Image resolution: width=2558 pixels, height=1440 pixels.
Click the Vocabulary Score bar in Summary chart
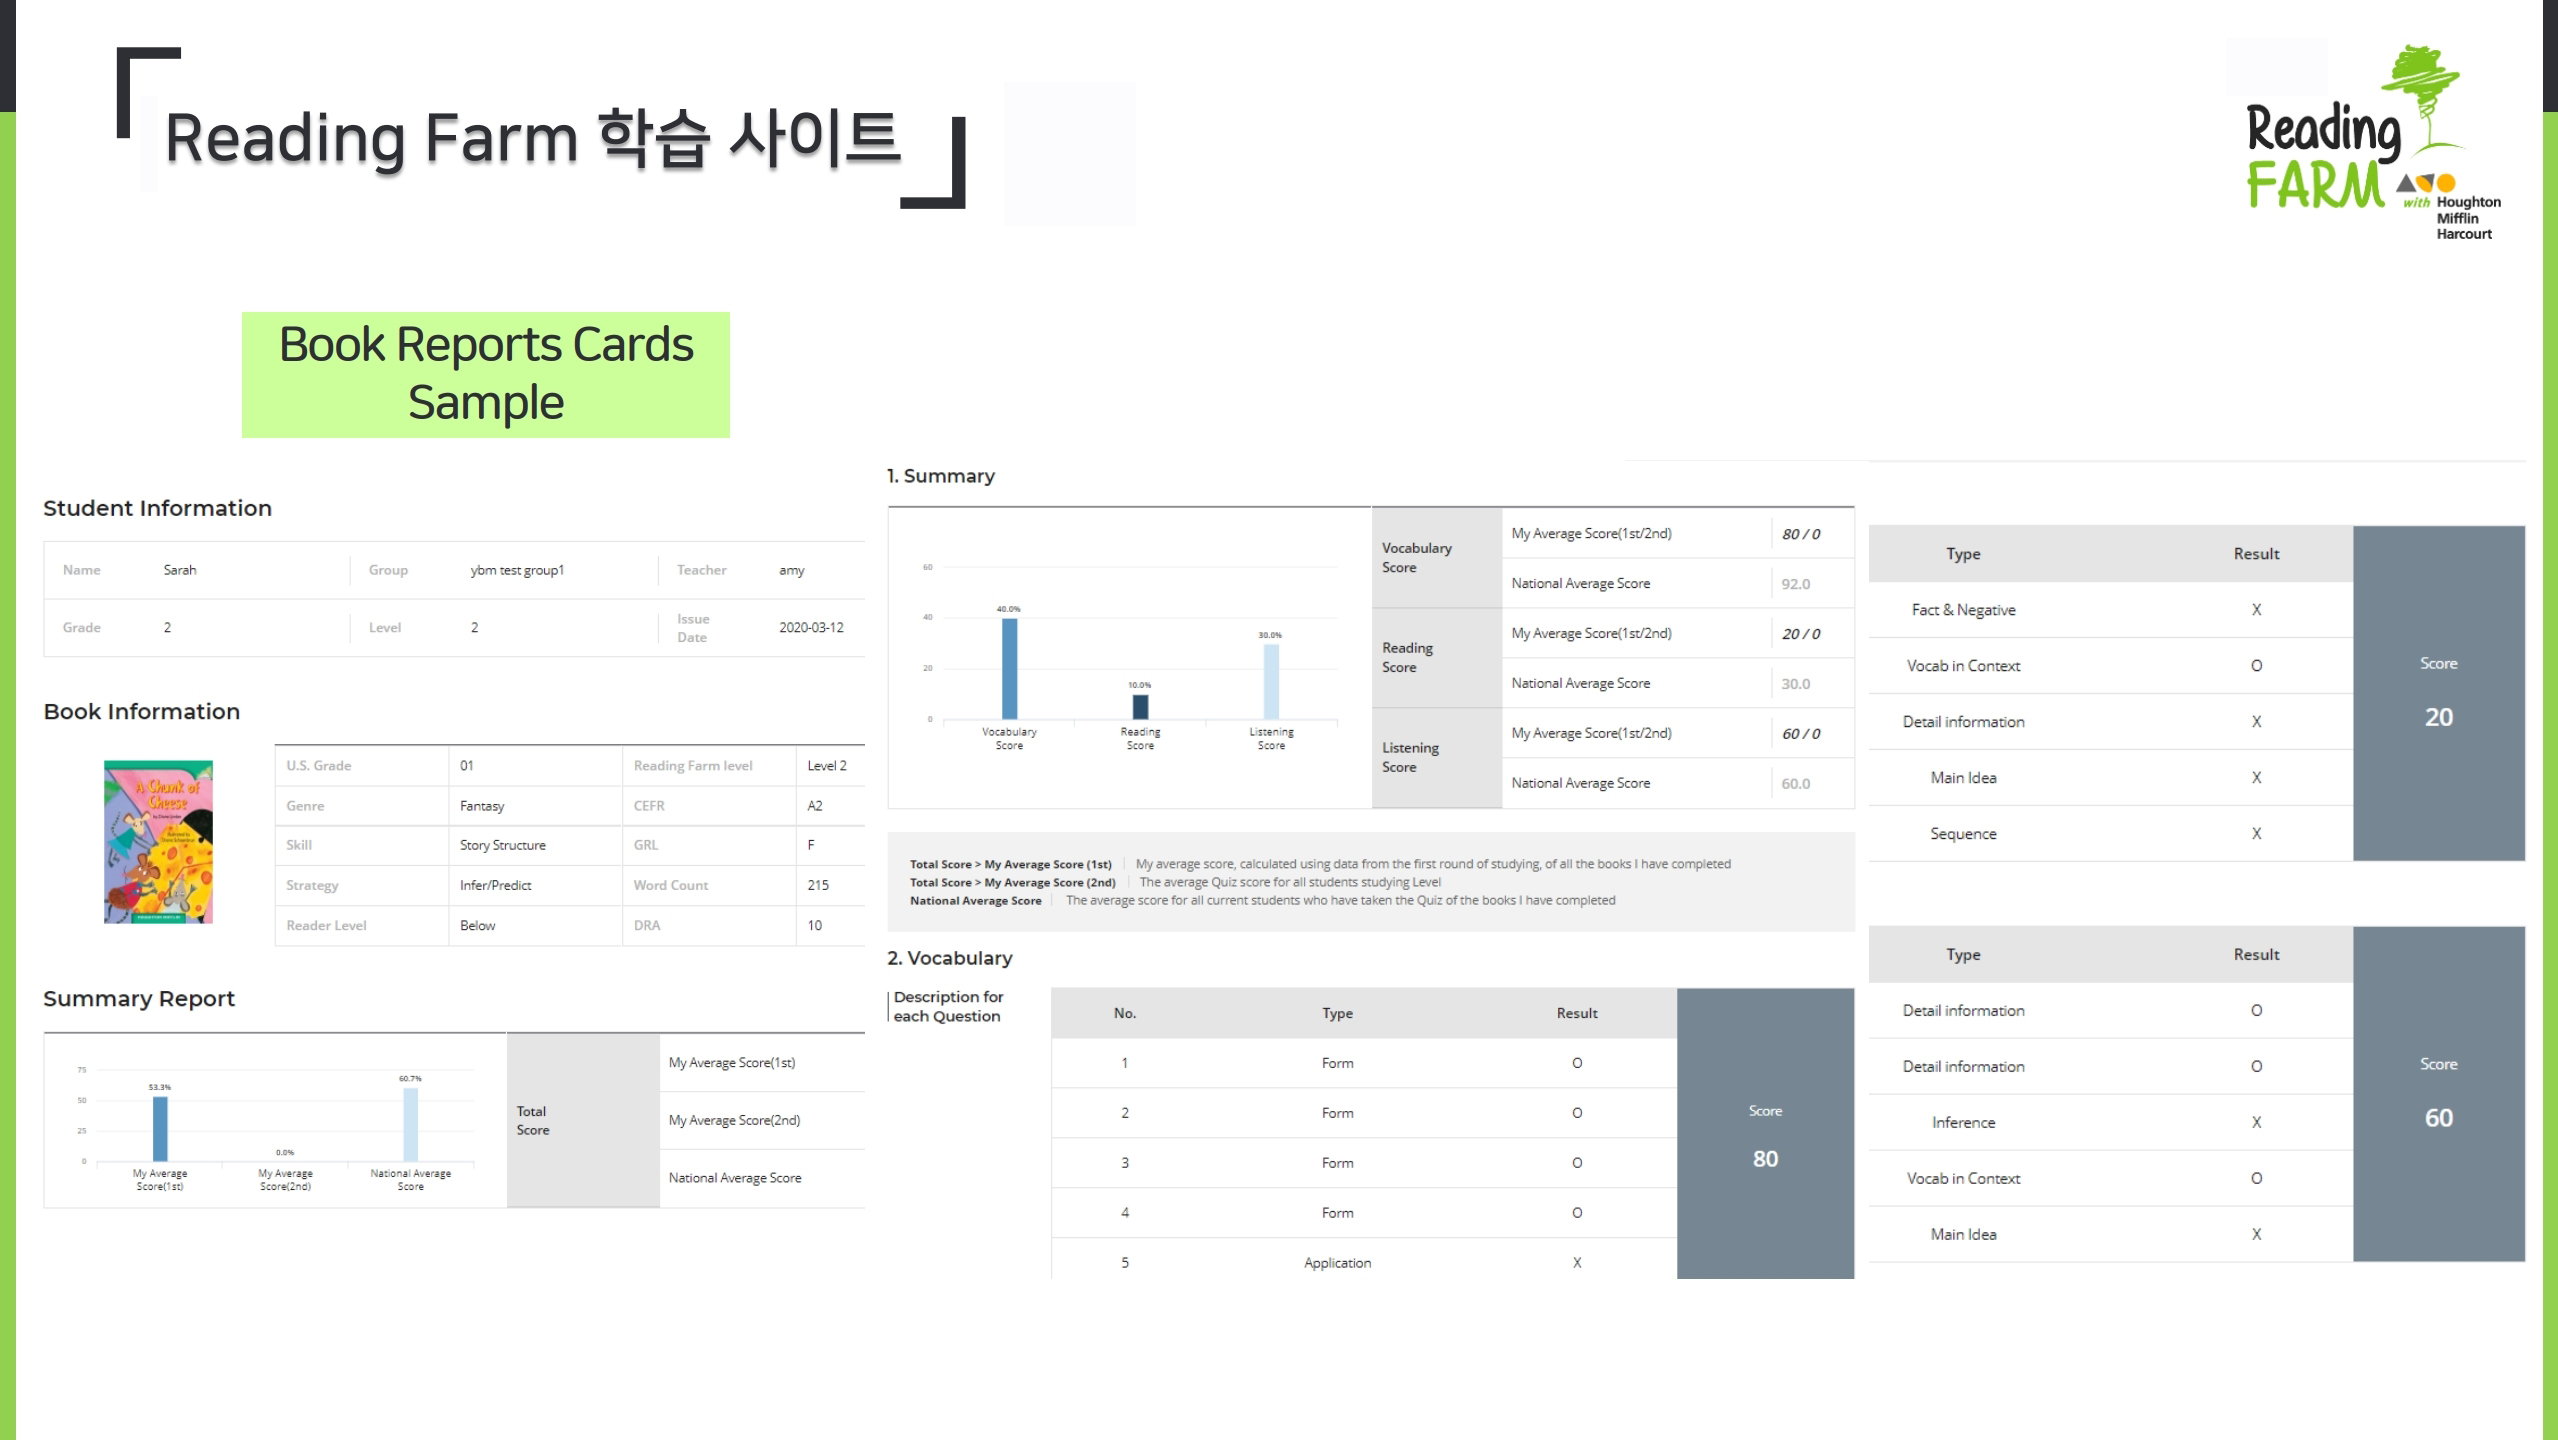tap(1009, 668)
